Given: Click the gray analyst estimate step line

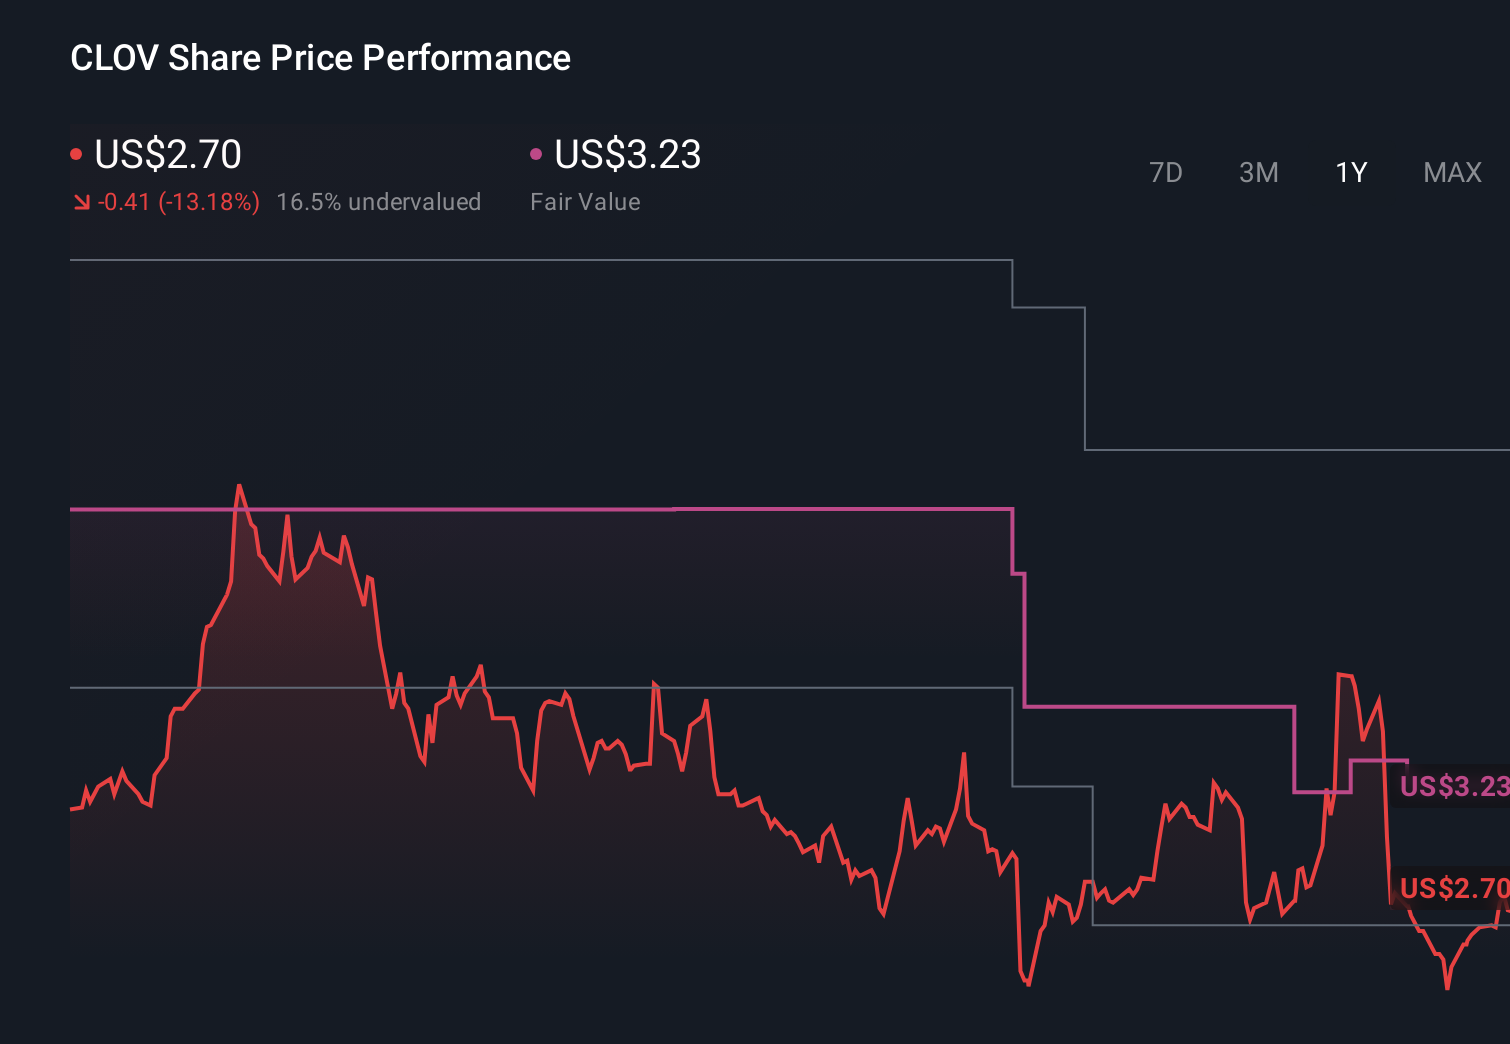Looking at the screenshot, I should 500,262.
